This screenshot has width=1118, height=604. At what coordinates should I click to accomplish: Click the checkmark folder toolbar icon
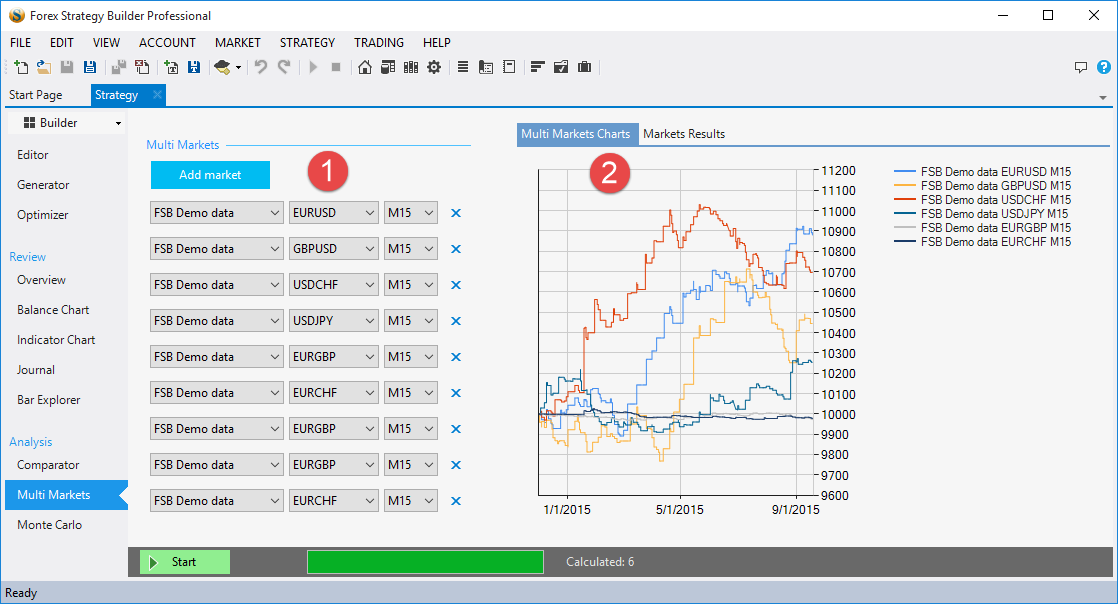click(561, 67)
